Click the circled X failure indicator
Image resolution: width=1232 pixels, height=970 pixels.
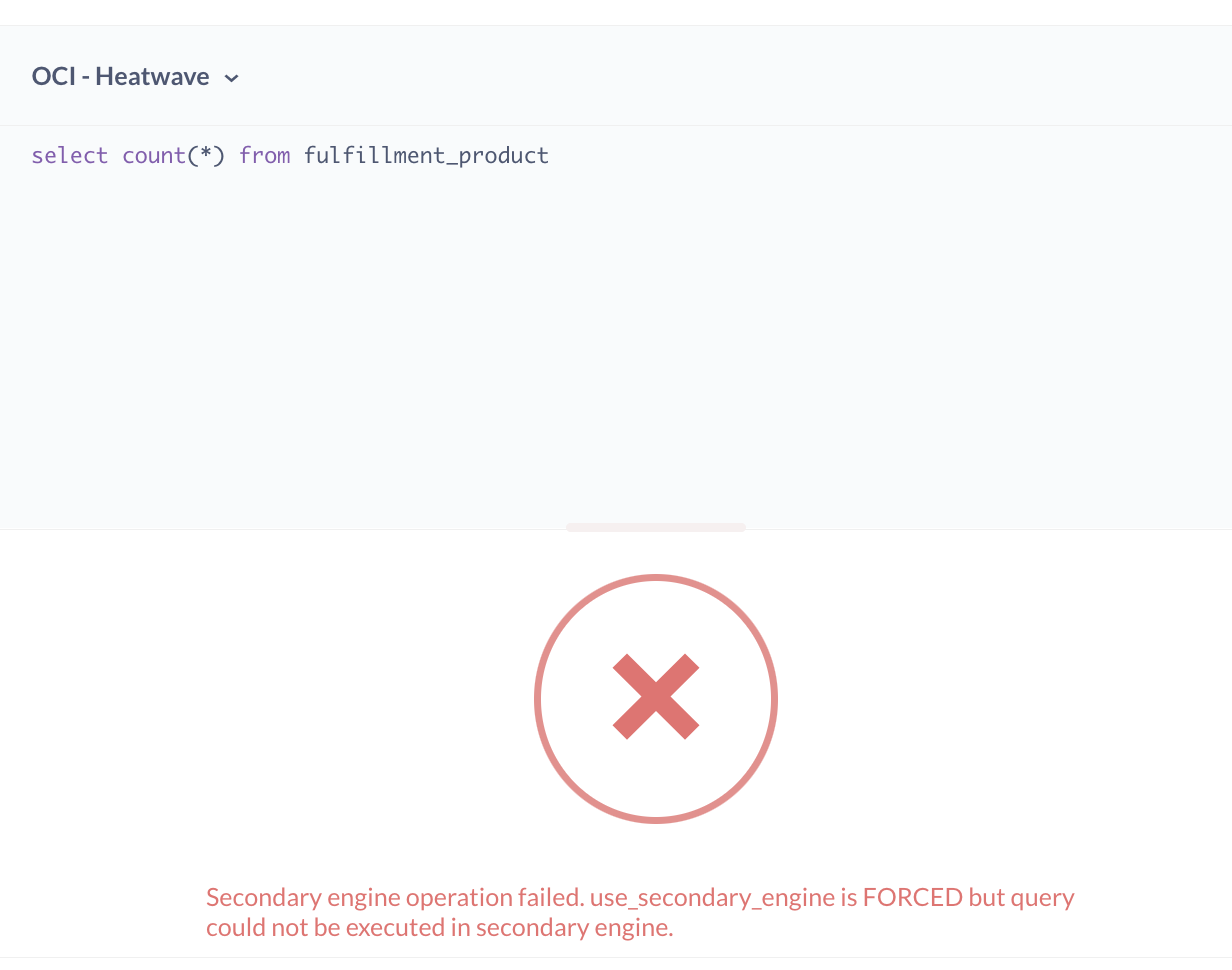click(656, 698)
